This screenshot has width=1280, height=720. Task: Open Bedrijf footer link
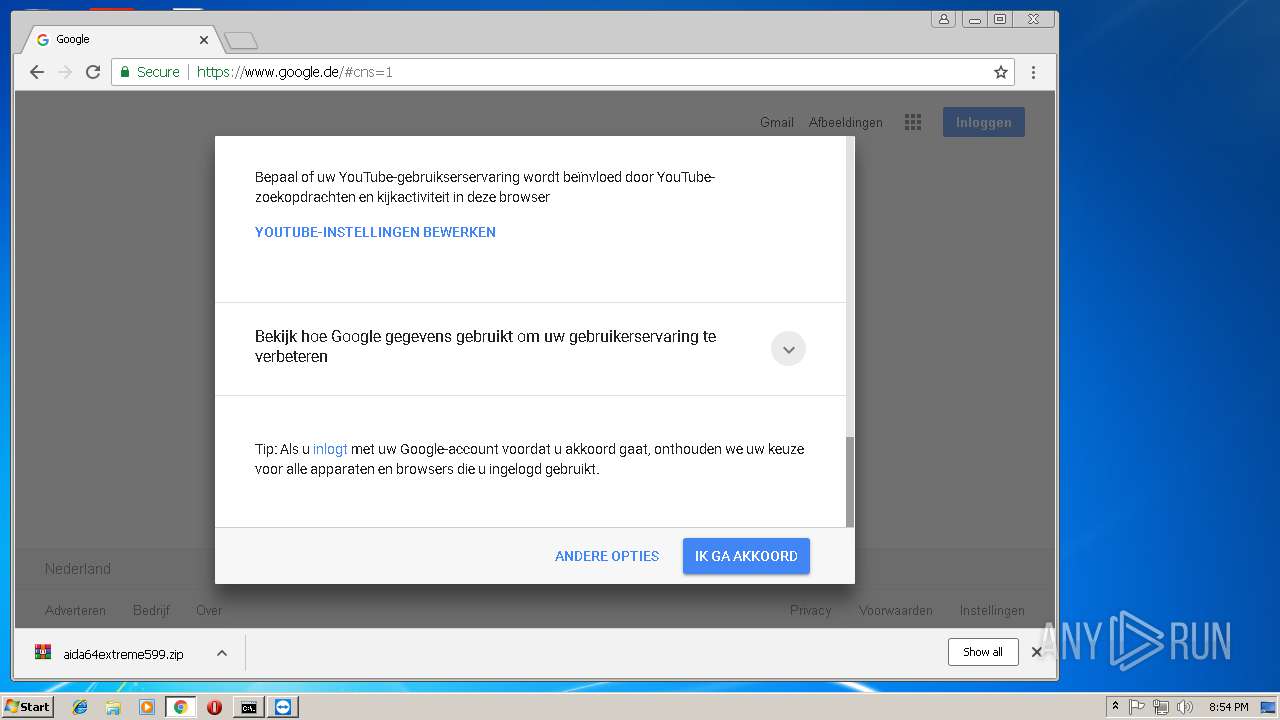151,610
